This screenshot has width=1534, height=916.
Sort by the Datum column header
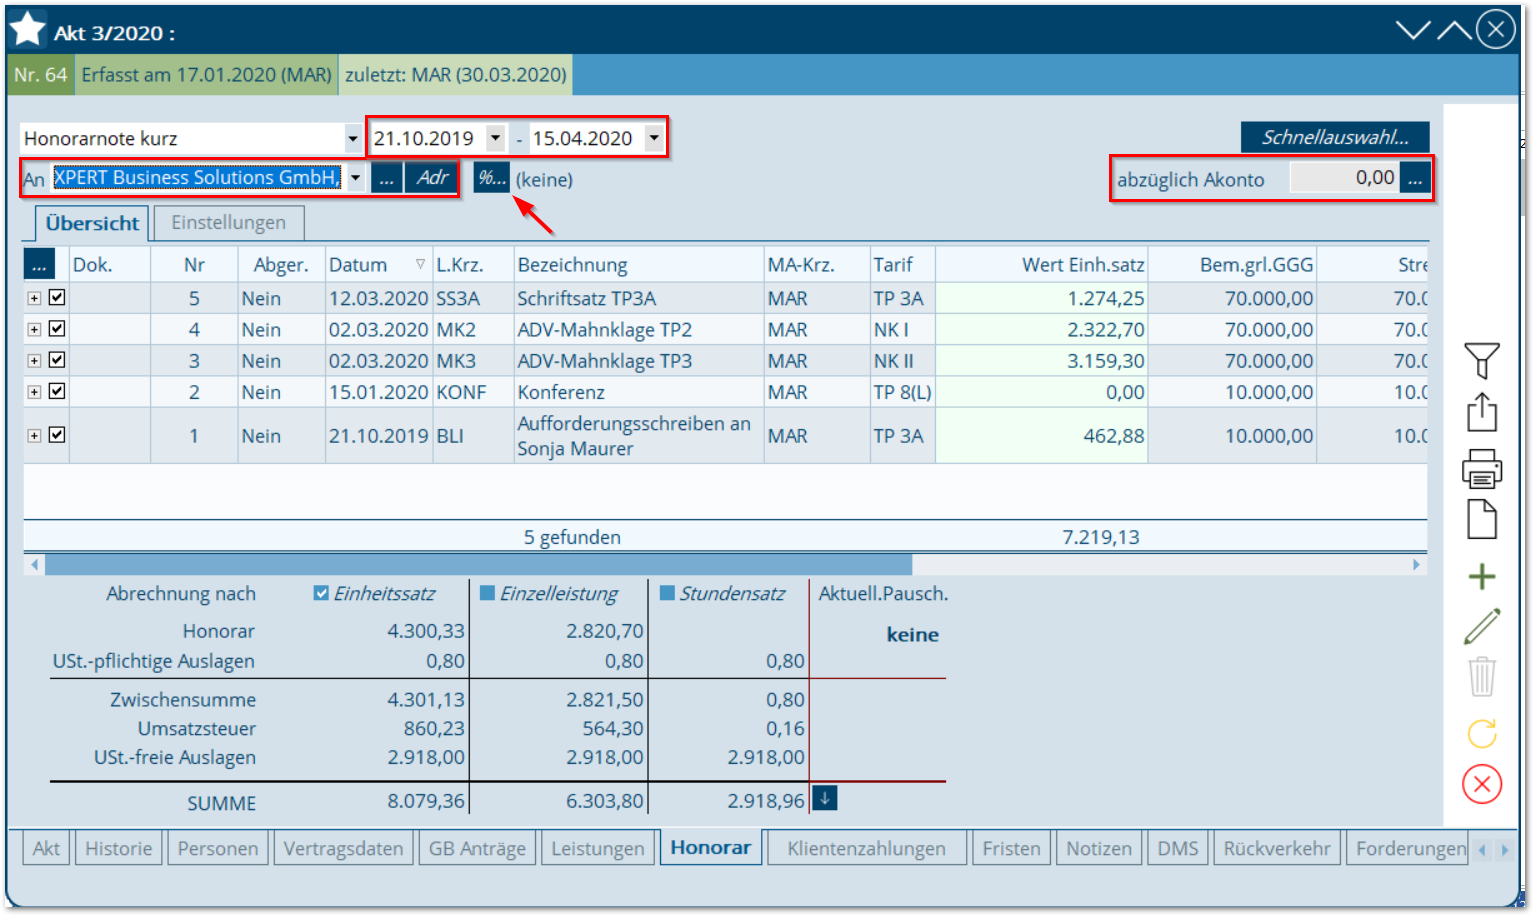click(x=377, y=264)
